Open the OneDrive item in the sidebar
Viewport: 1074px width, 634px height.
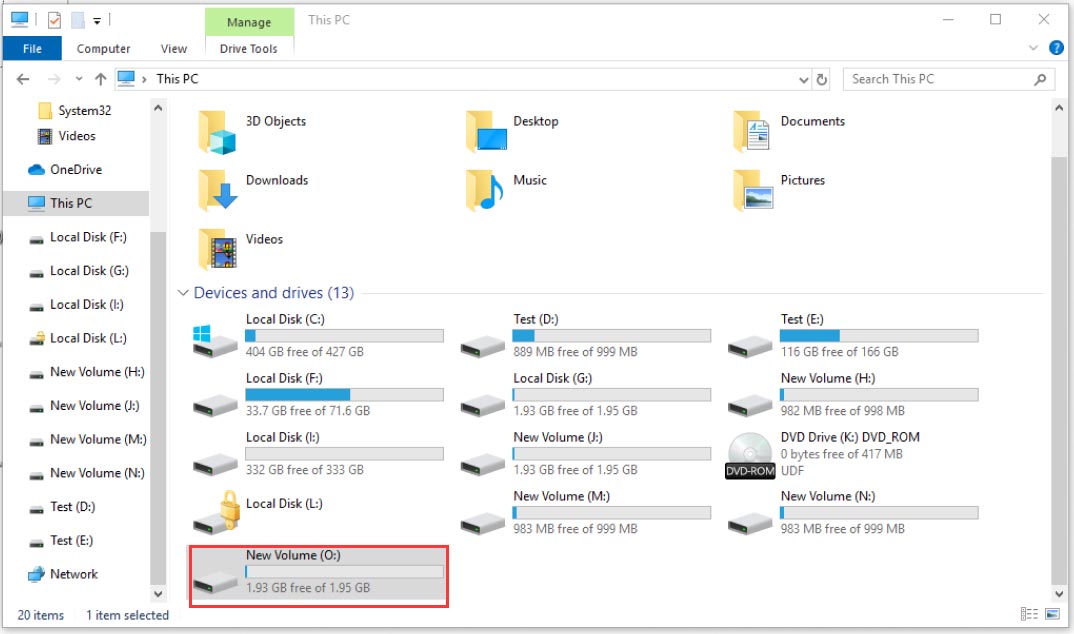[75, 169]
